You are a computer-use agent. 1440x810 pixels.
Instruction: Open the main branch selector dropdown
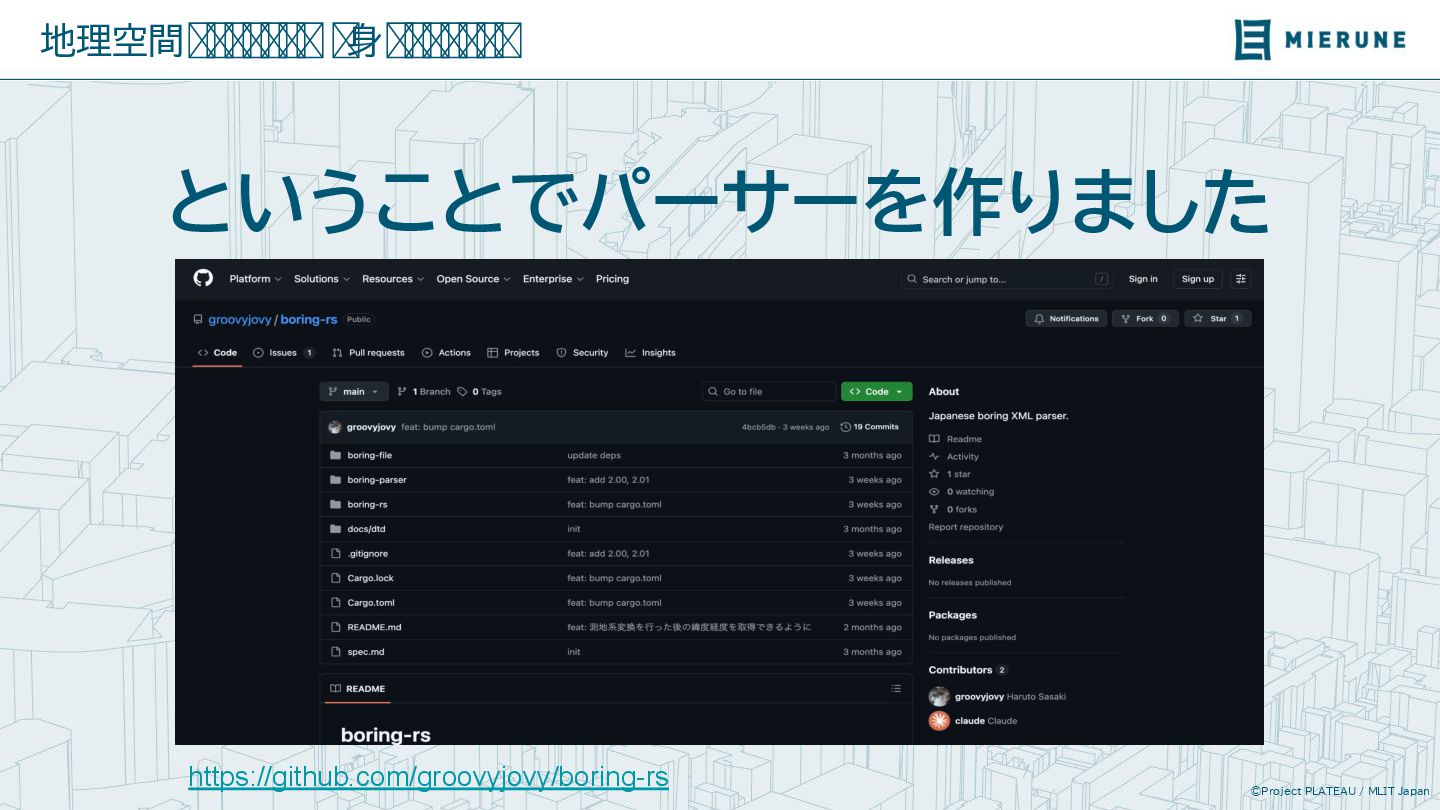(354, 392)
